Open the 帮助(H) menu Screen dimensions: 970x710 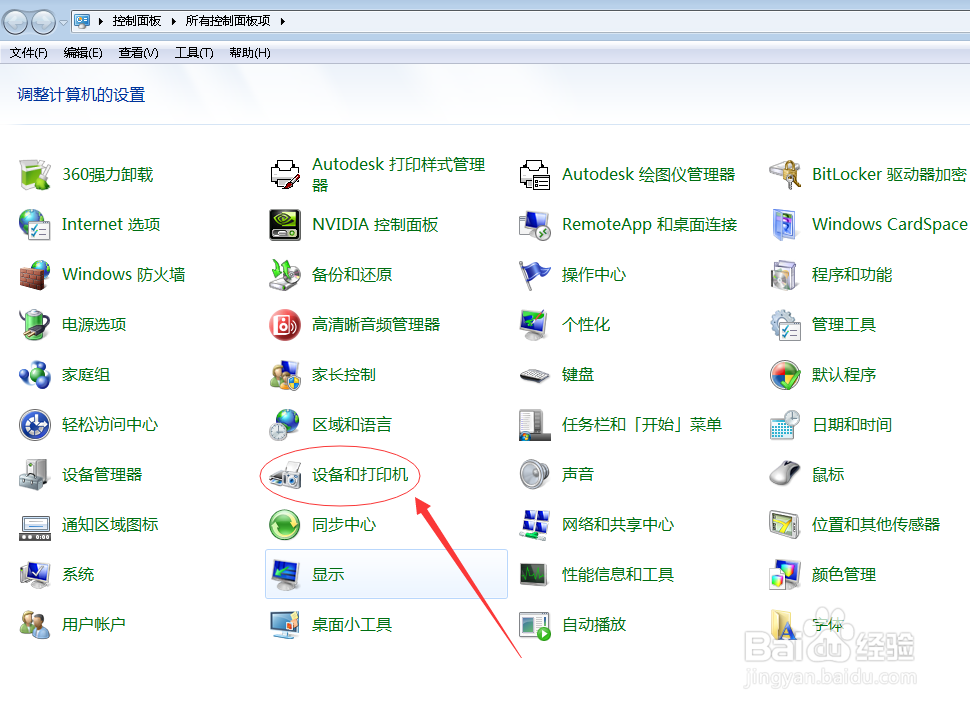(250, 53)
